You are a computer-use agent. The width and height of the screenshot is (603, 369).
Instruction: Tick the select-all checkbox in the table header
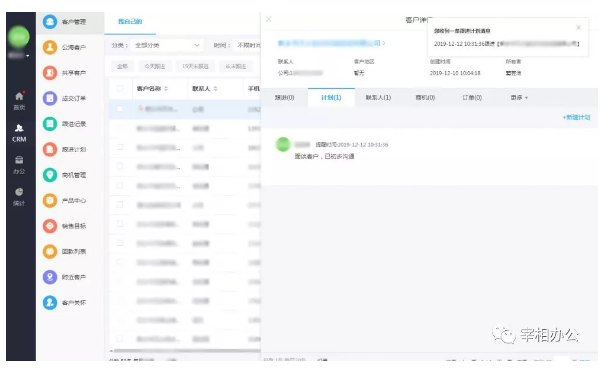click(x=120, y=88)
